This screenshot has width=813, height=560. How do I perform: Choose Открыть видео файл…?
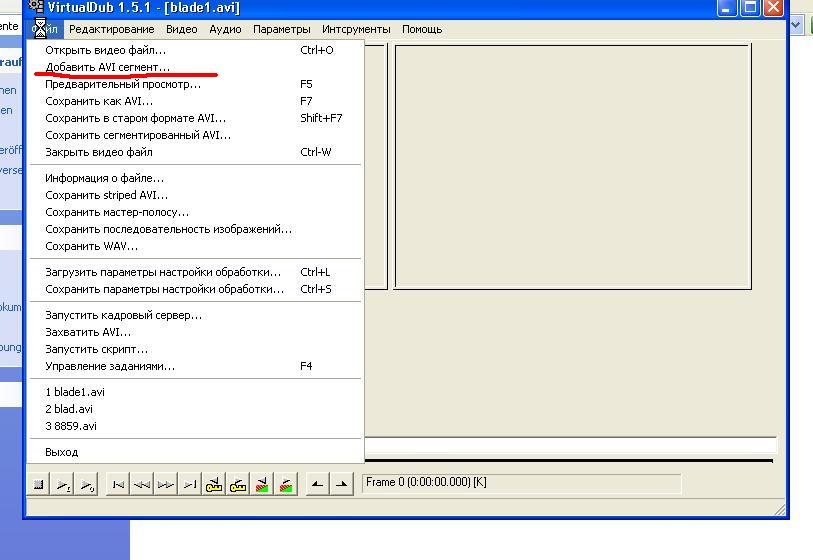(x=195, y=50)
